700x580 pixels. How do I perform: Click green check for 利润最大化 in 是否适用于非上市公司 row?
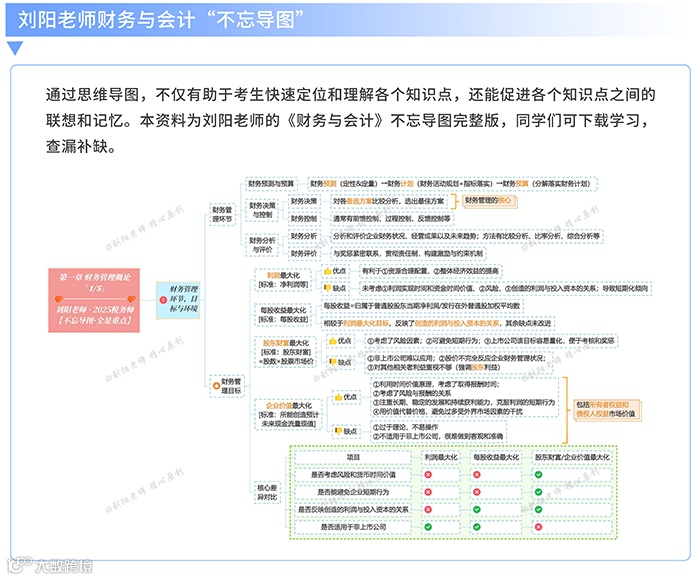point(428,527)
